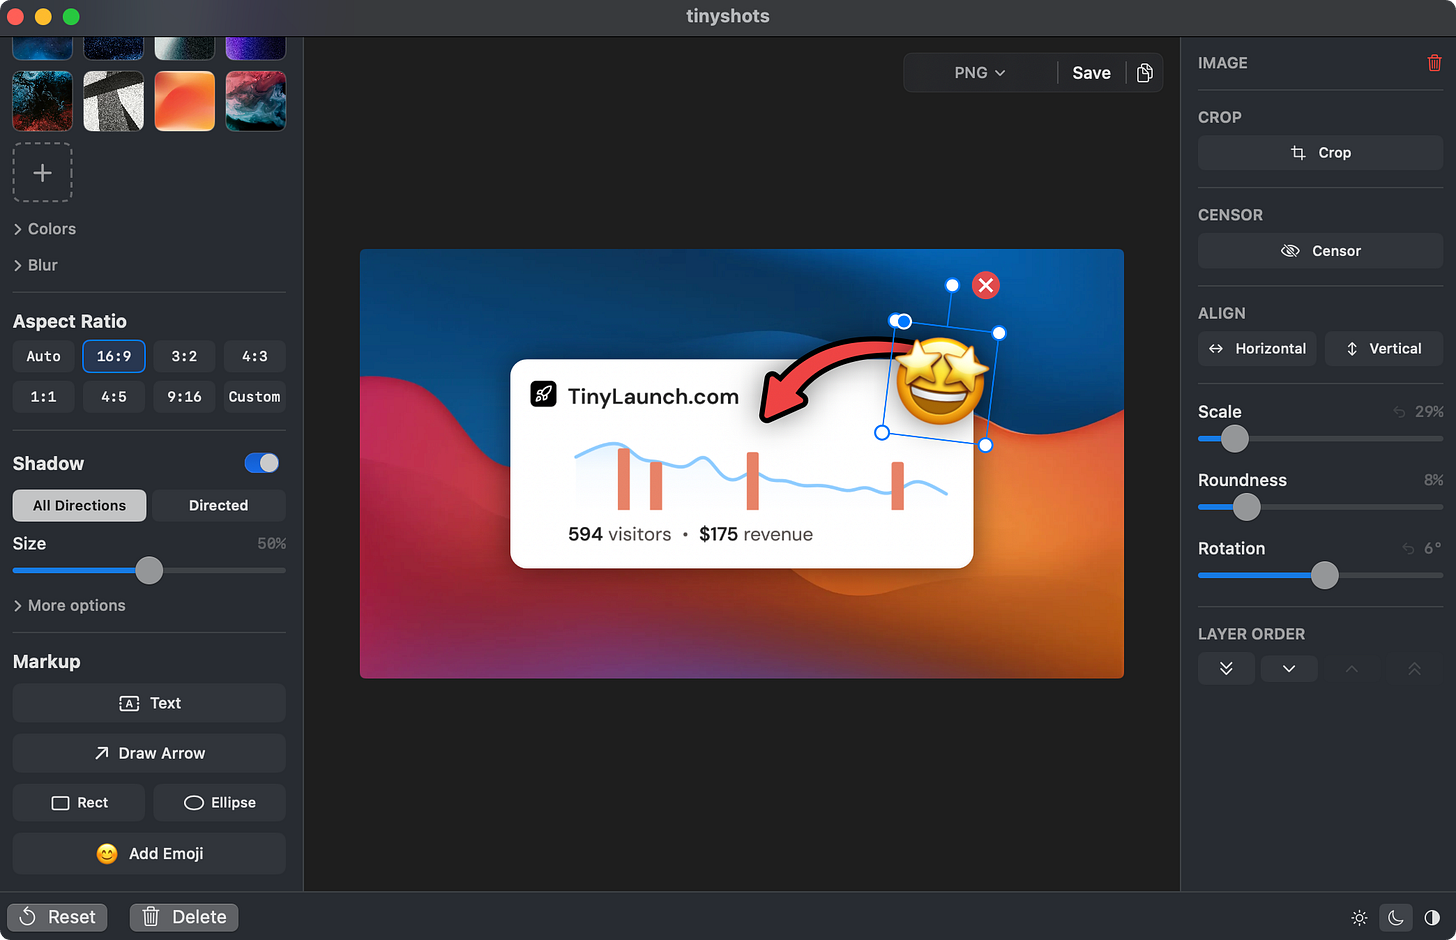Bring layer to front with the double-up chevron
The width and height of the screenshot is (1456, 940).
tap(1414, 669)
